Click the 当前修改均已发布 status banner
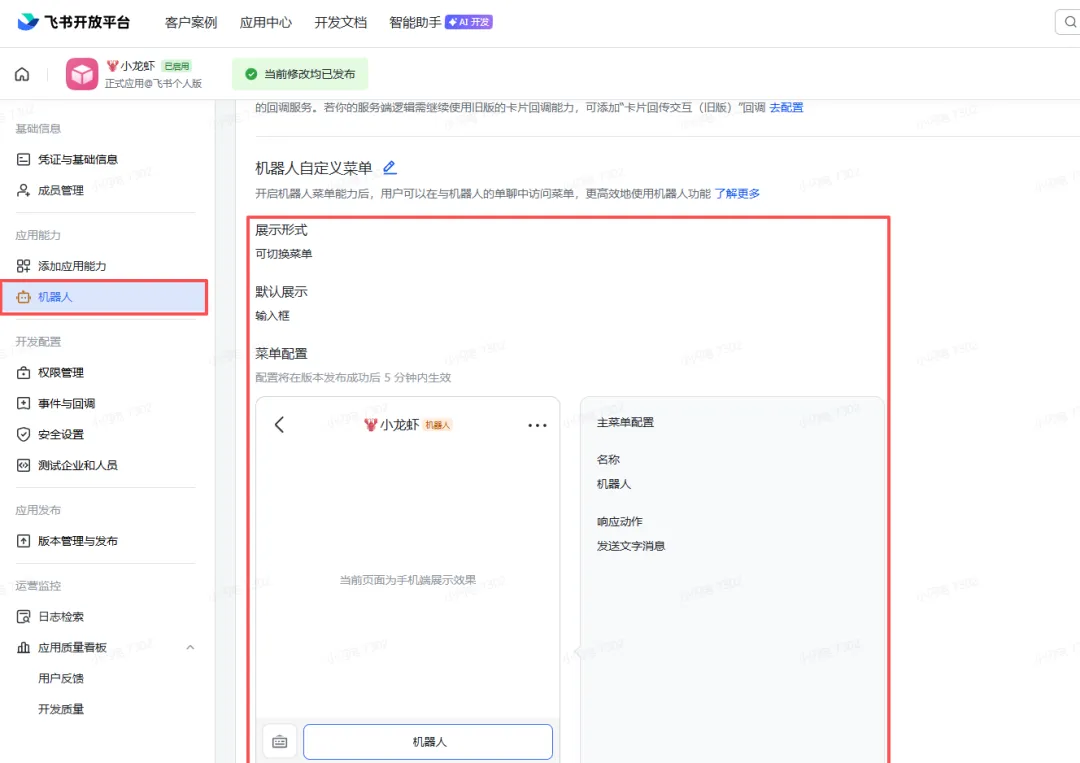The image size is (1080, 763). coord(300,74)
